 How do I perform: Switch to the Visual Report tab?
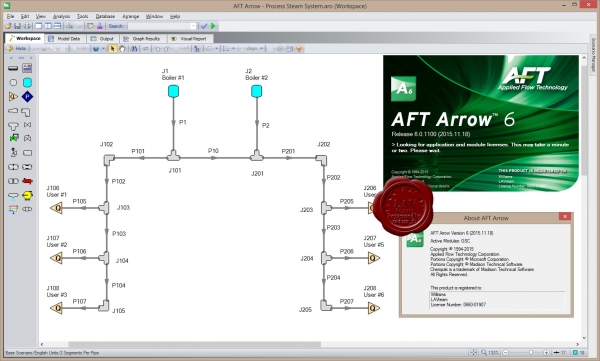coord(189,39)
